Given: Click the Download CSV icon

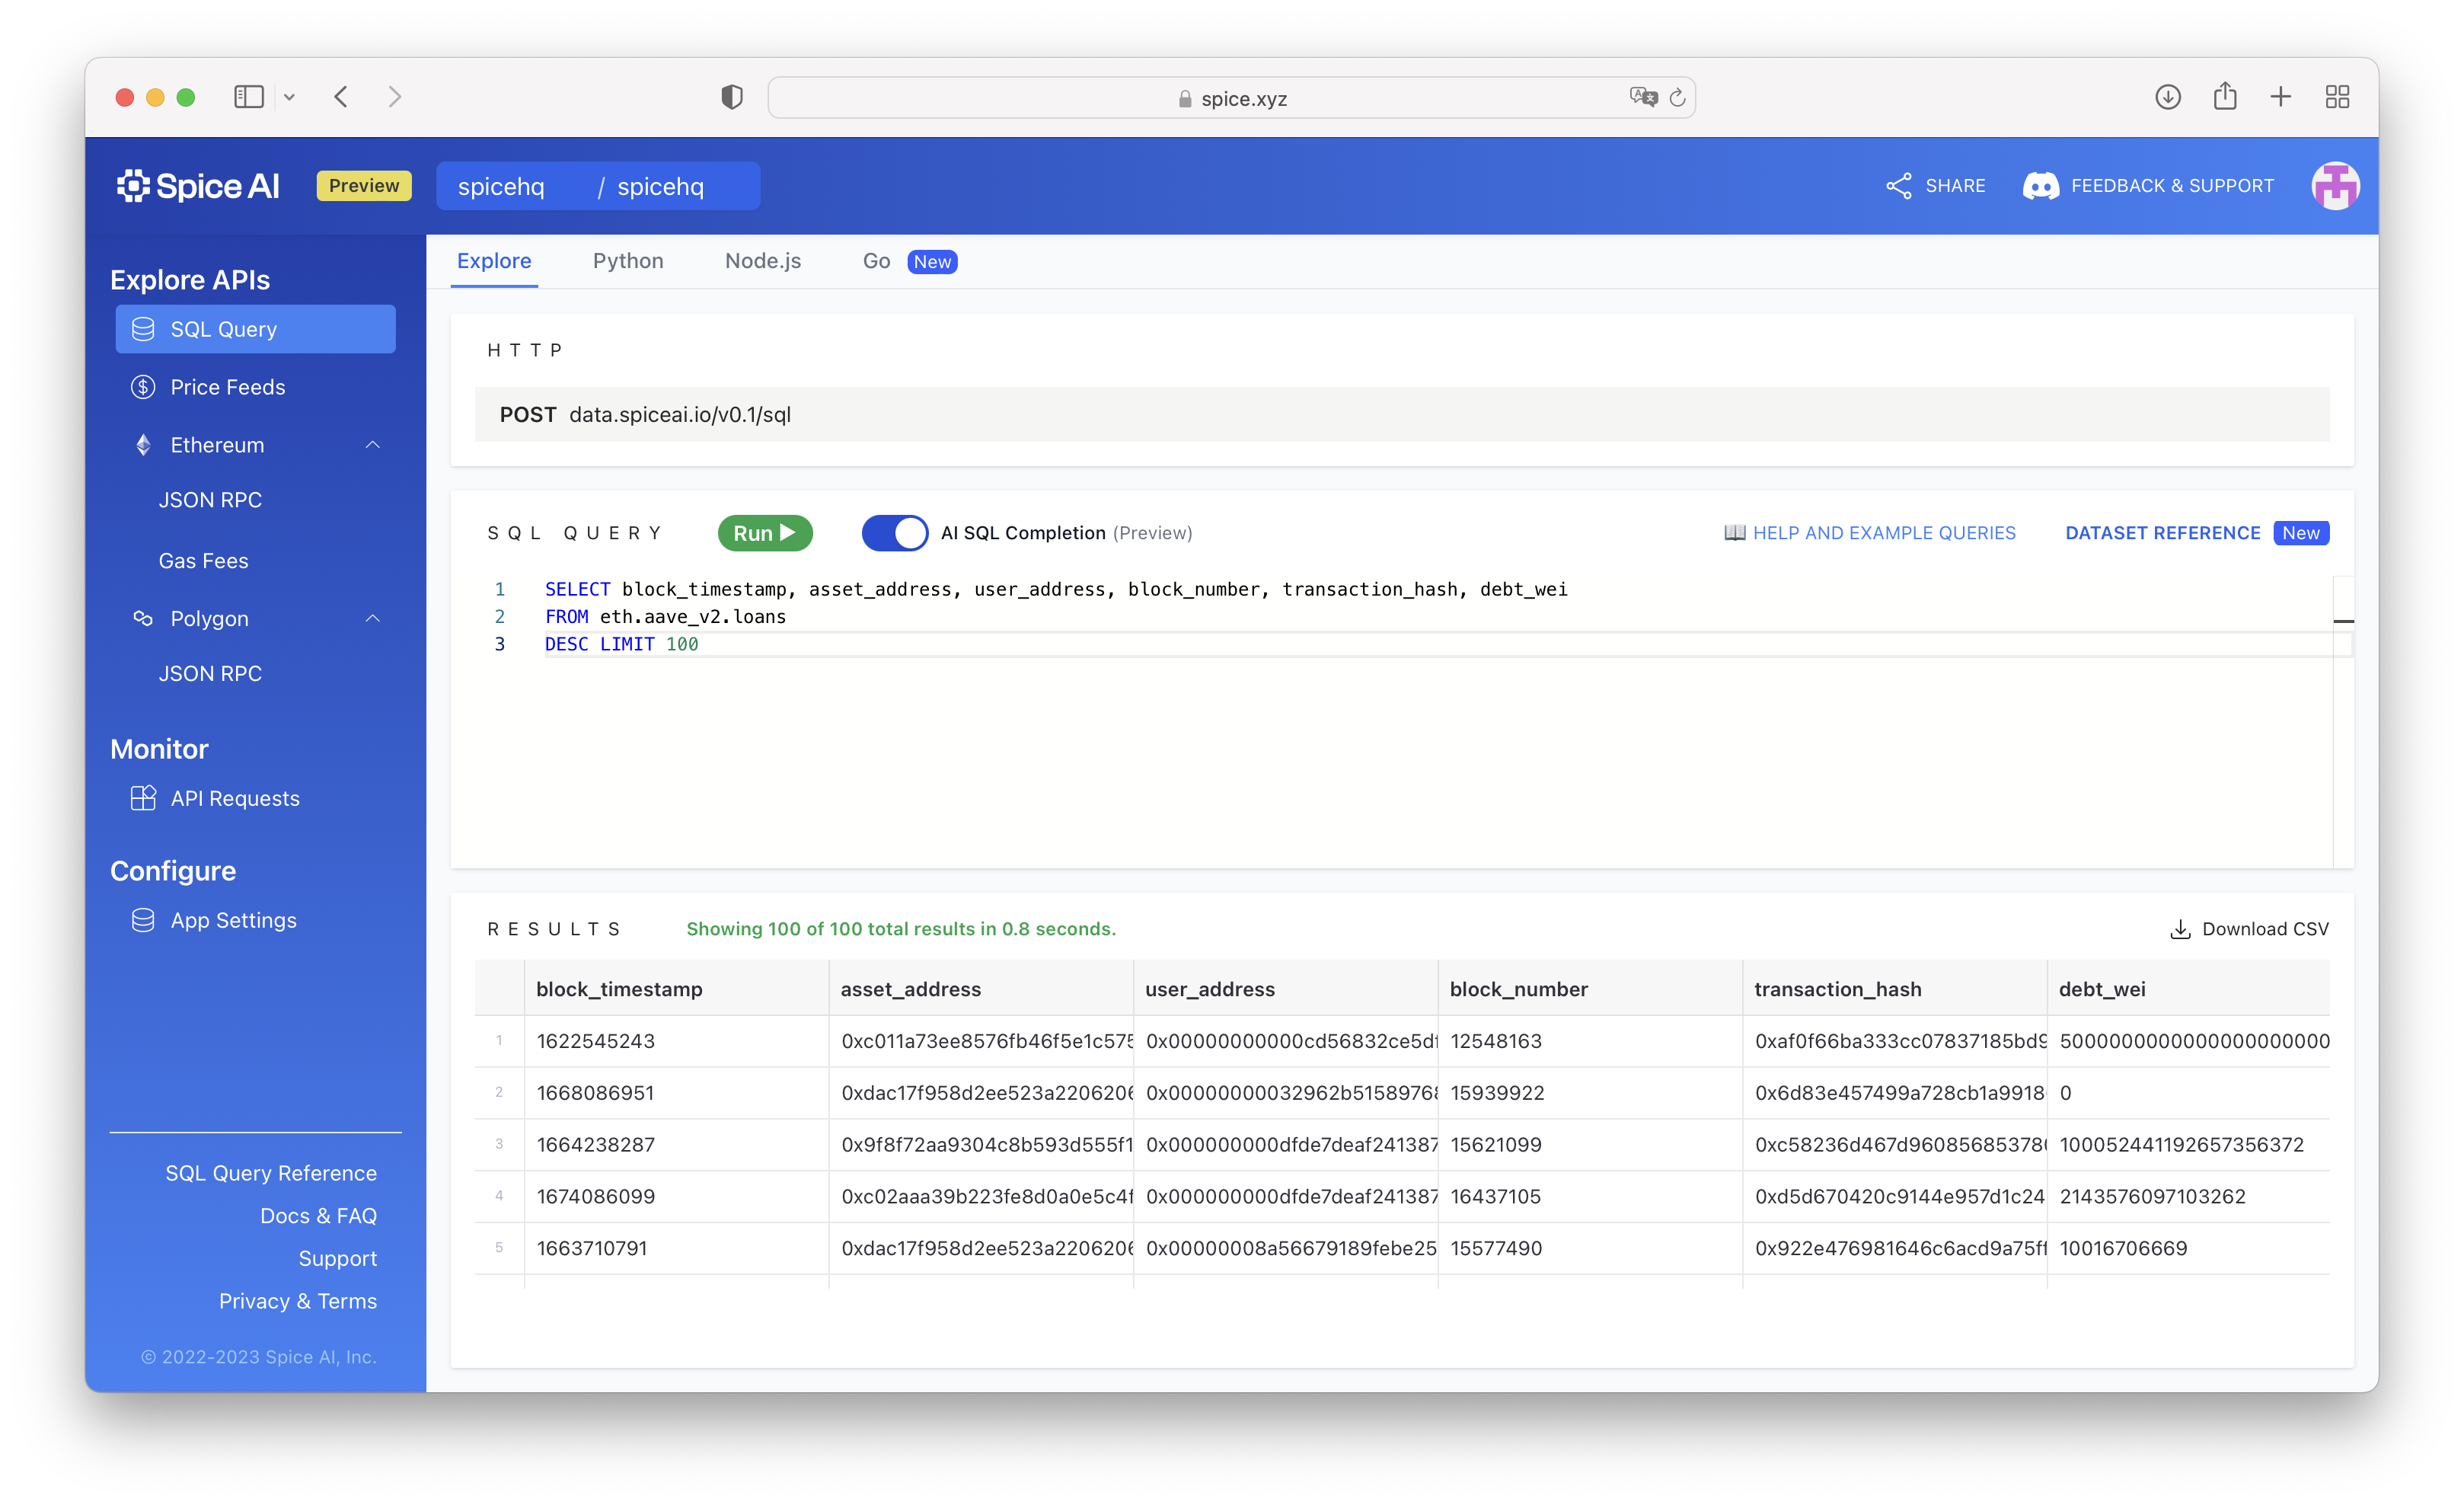Looking at the screenshot, I should [2180, 929].
